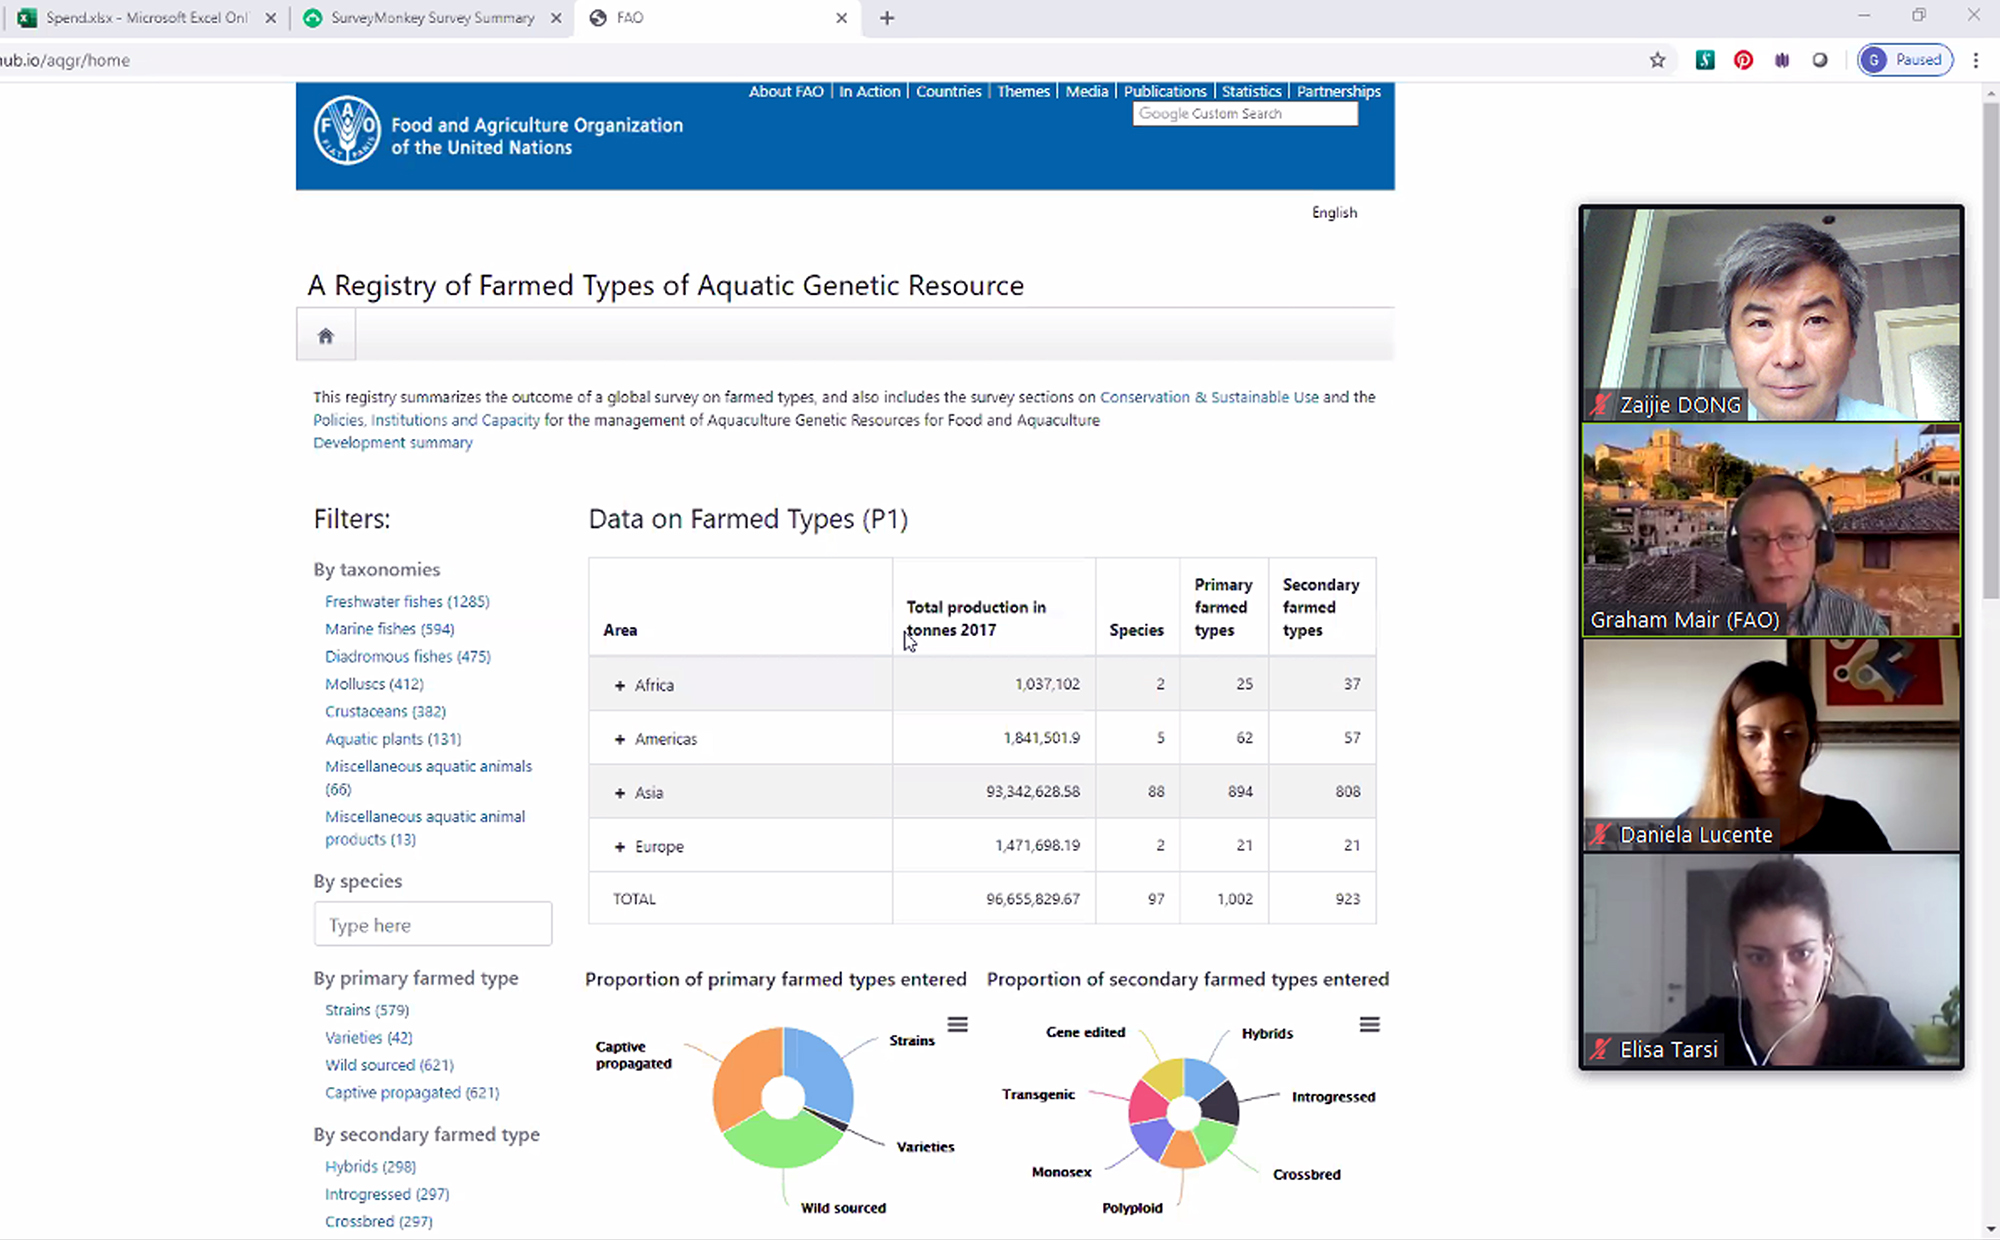Bookmark page with the star icon
This screenshot has width=2000, height=1240.
point(1657,60)
